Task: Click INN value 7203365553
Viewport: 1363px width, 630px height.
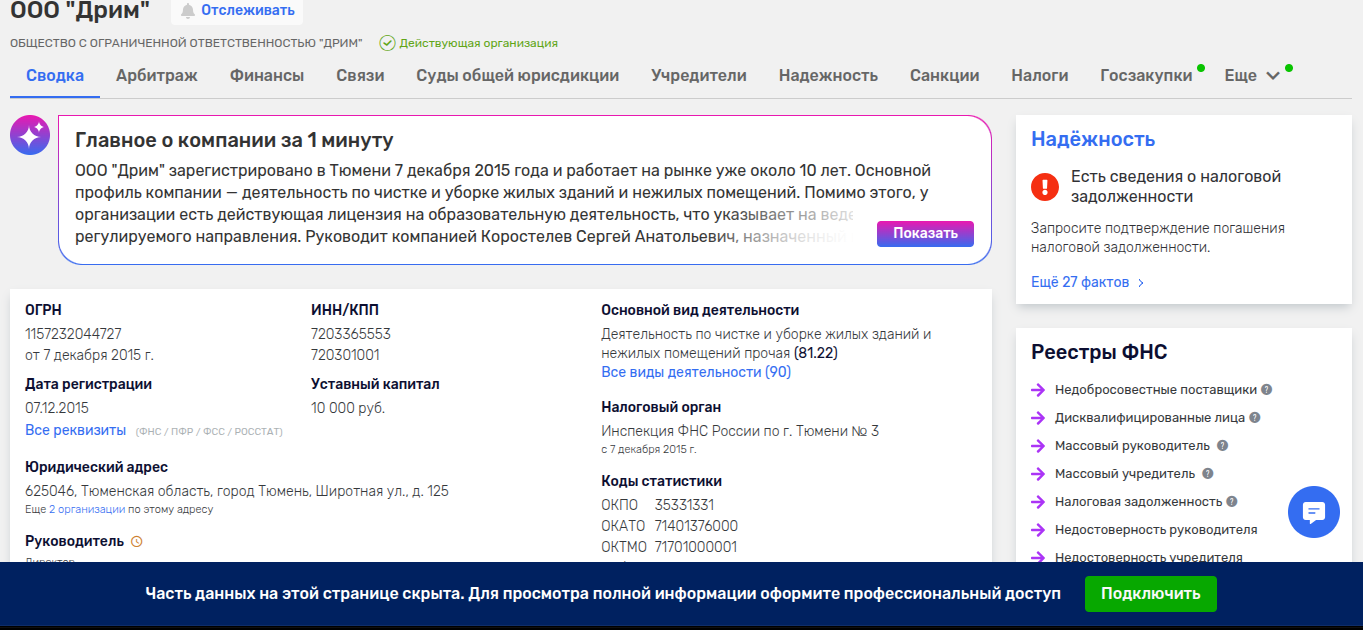Action: tap(351, 334)
